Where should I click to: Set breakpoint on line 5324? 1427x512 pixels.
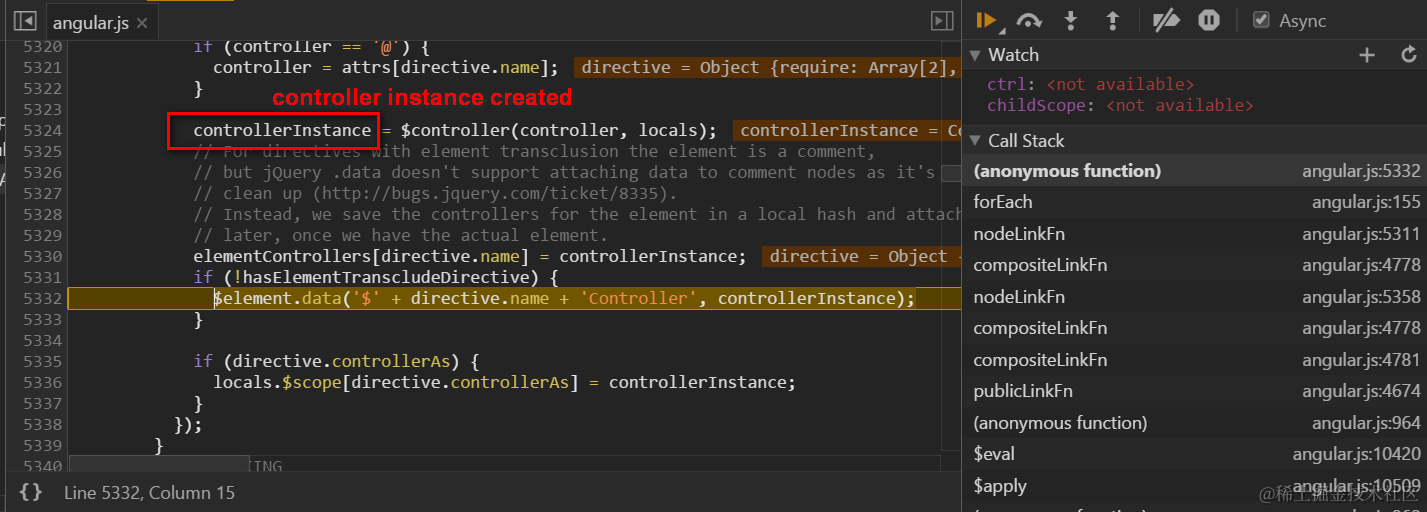(x=42, y=131)
